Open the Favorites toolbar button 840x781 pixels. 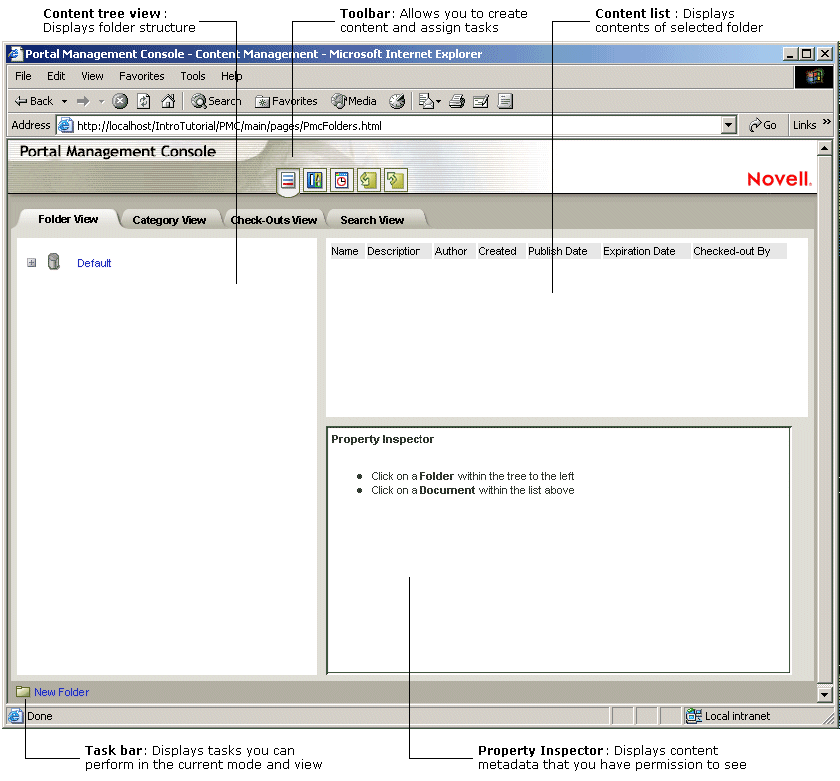(x=286, y=101)
